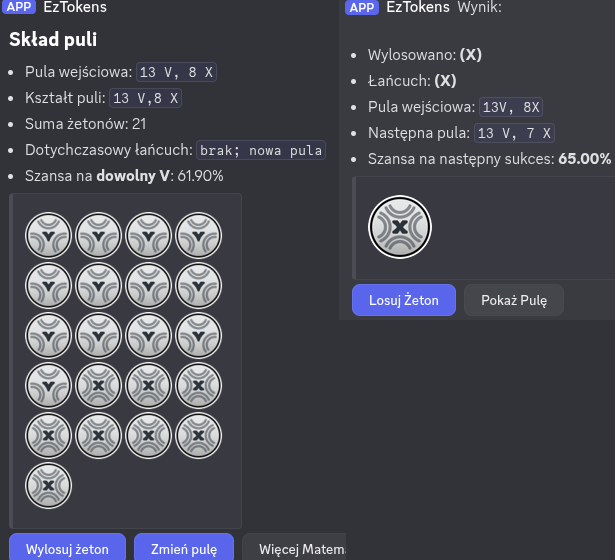Open the Więcej Matematyki button

click(x=298, y=548)
